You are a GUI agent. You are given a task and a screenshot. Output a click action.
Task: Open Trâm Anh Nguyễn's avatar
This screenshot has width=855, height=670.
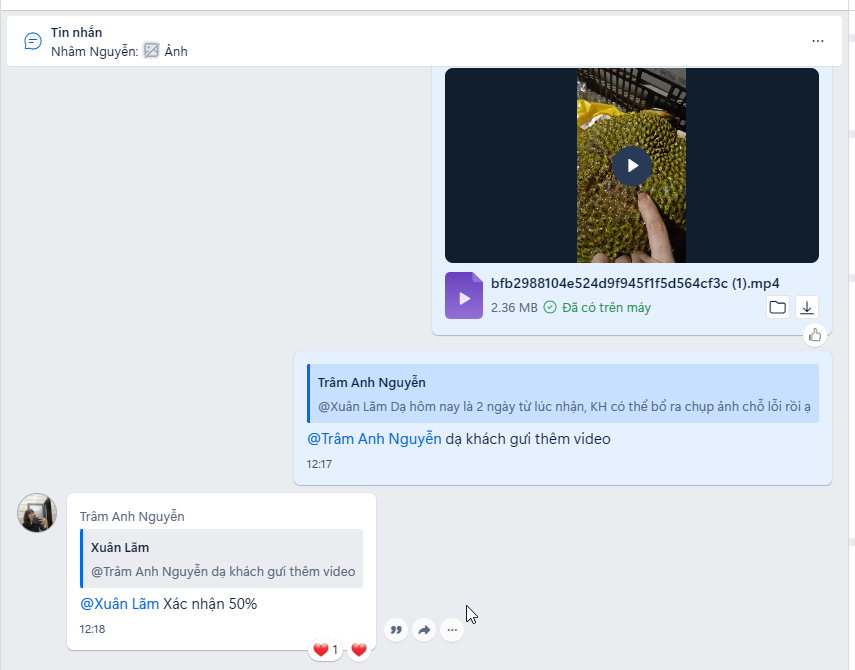point(37,513)
